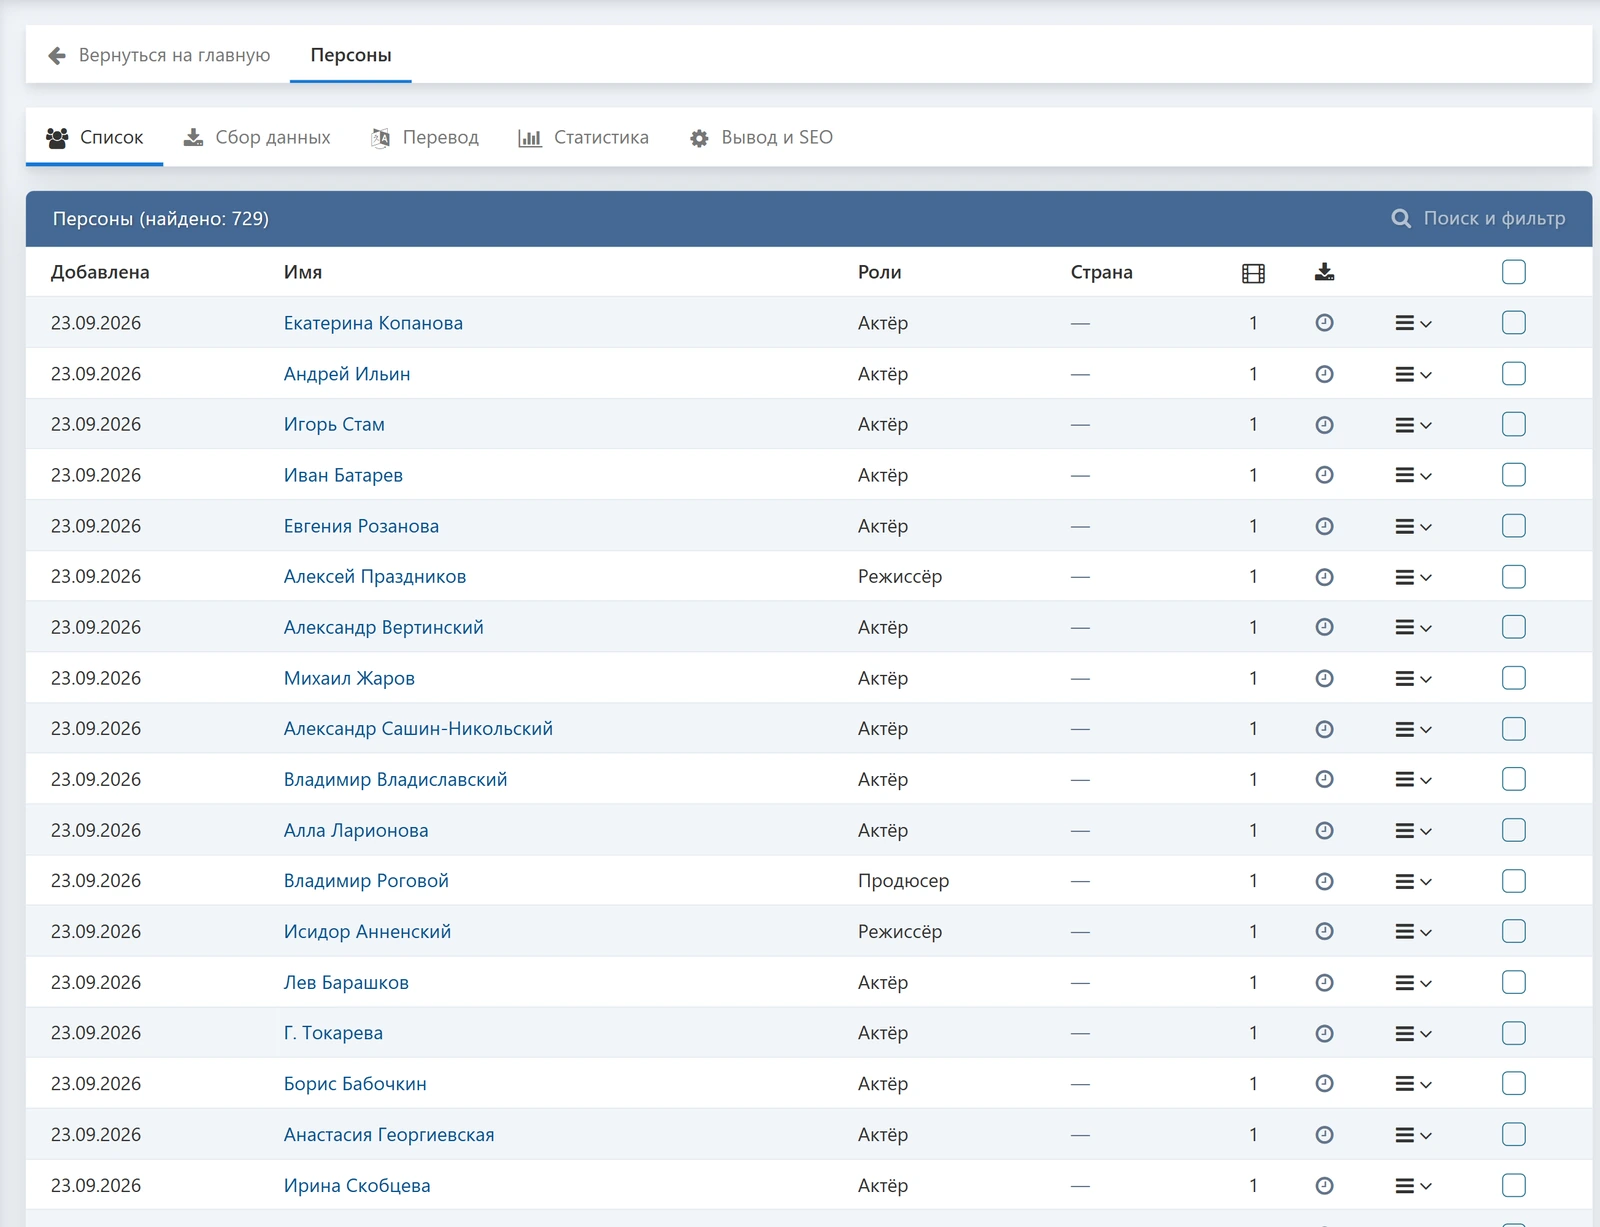Click the clock icon for Иван Батарев

pyautogui.click(x=1324, y=475)
